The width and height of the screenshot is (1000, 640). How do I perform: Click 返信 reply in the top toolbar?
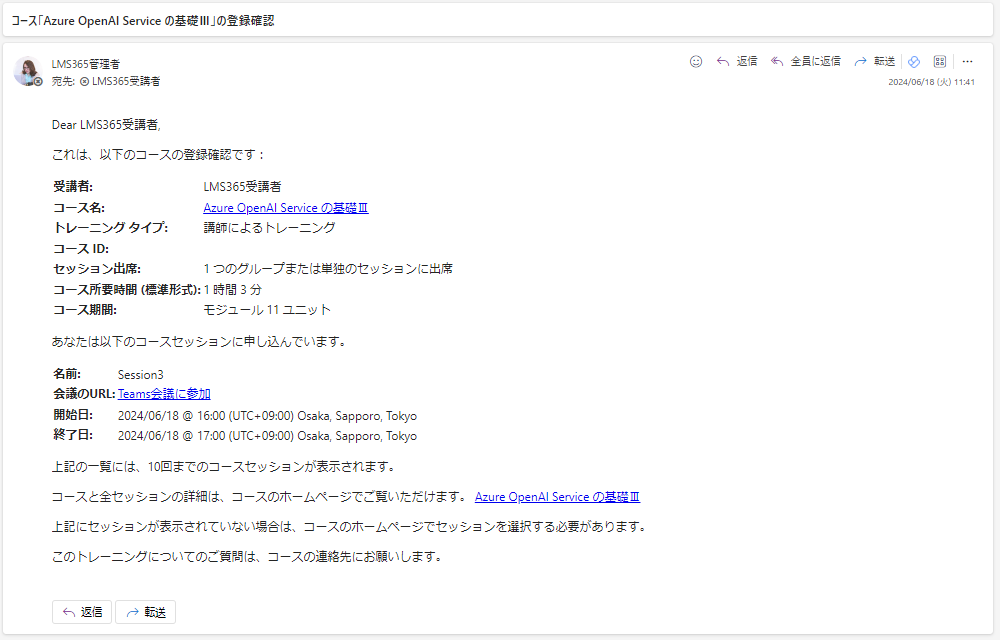737,61
